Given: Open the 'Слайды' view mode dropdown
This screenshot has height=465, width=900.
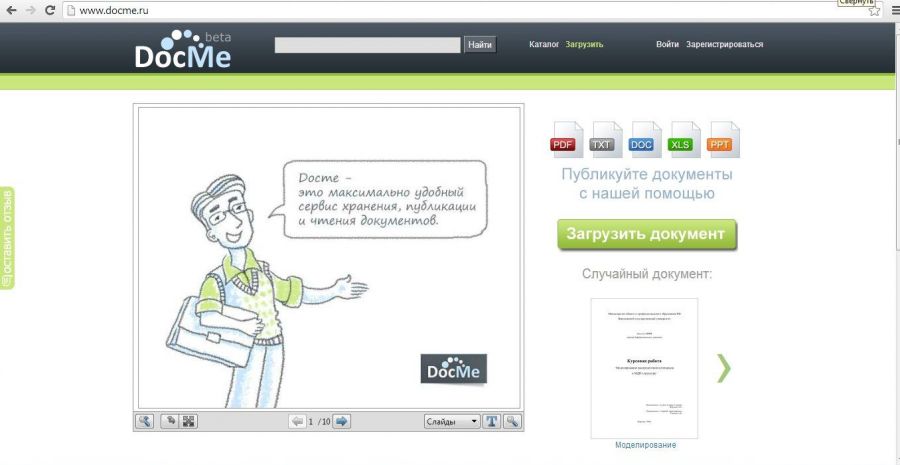Looking at the screenshot, I should (452, 421).
